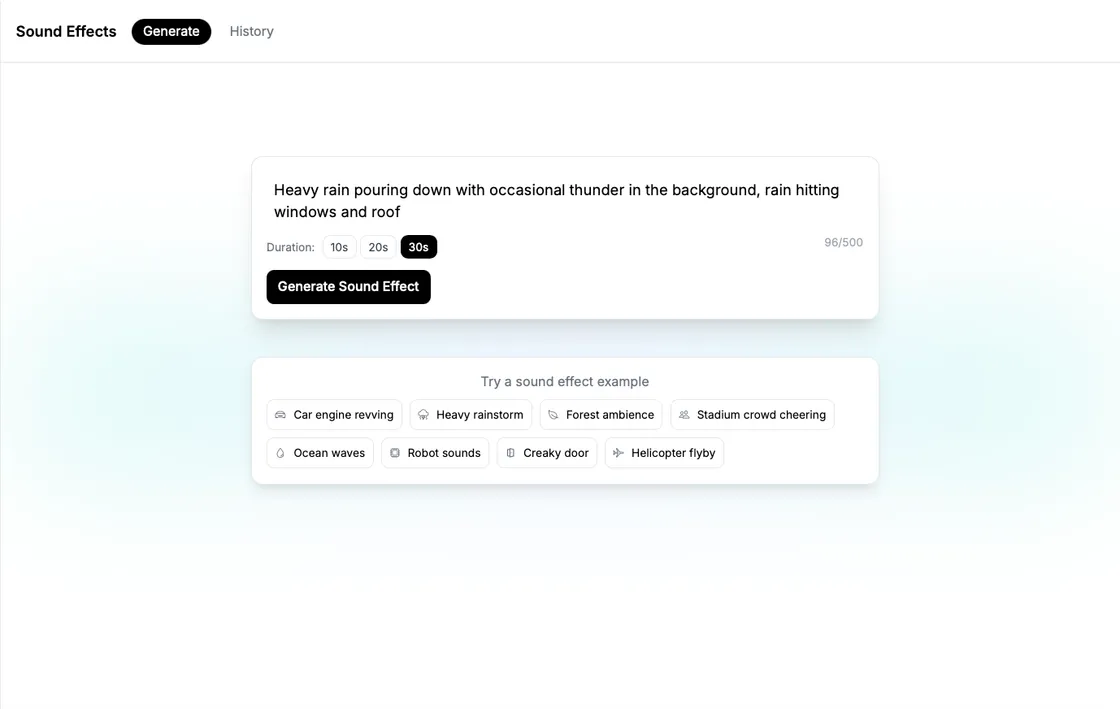1120x709 pixels.
Task: Choose the 20s duration option
Action: click(x=378, y=247)
